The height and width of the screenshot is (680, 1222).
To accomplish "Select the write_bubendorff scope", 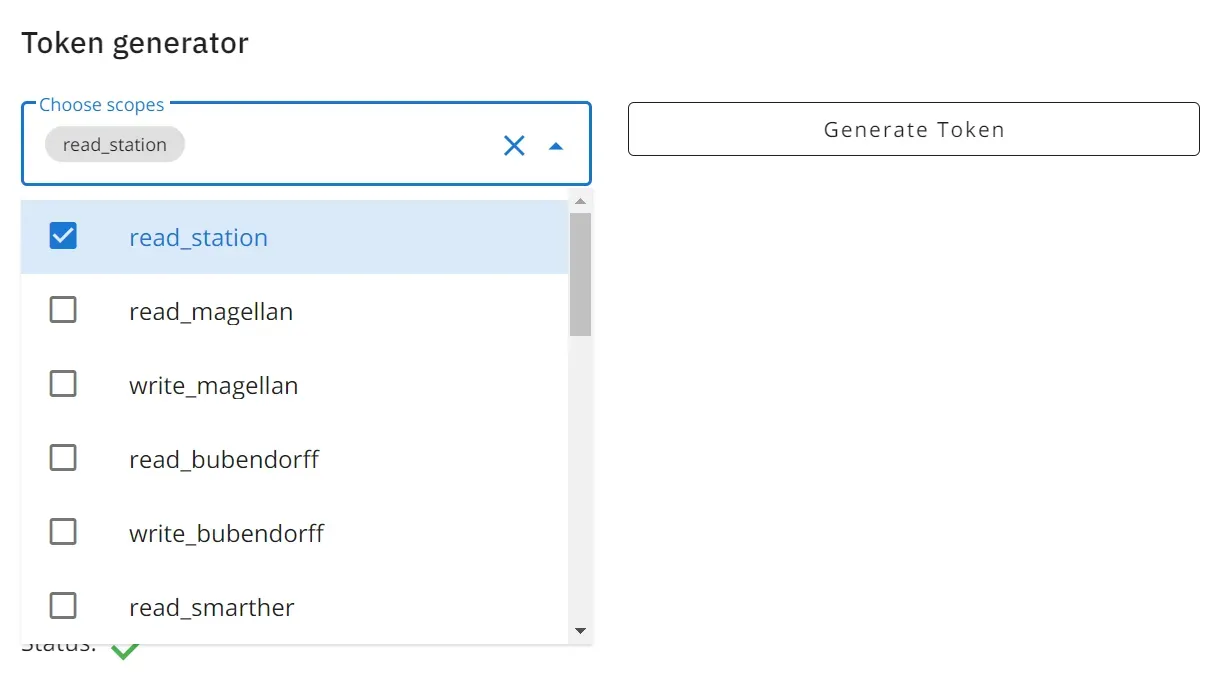I will click(x=63, y=531).
